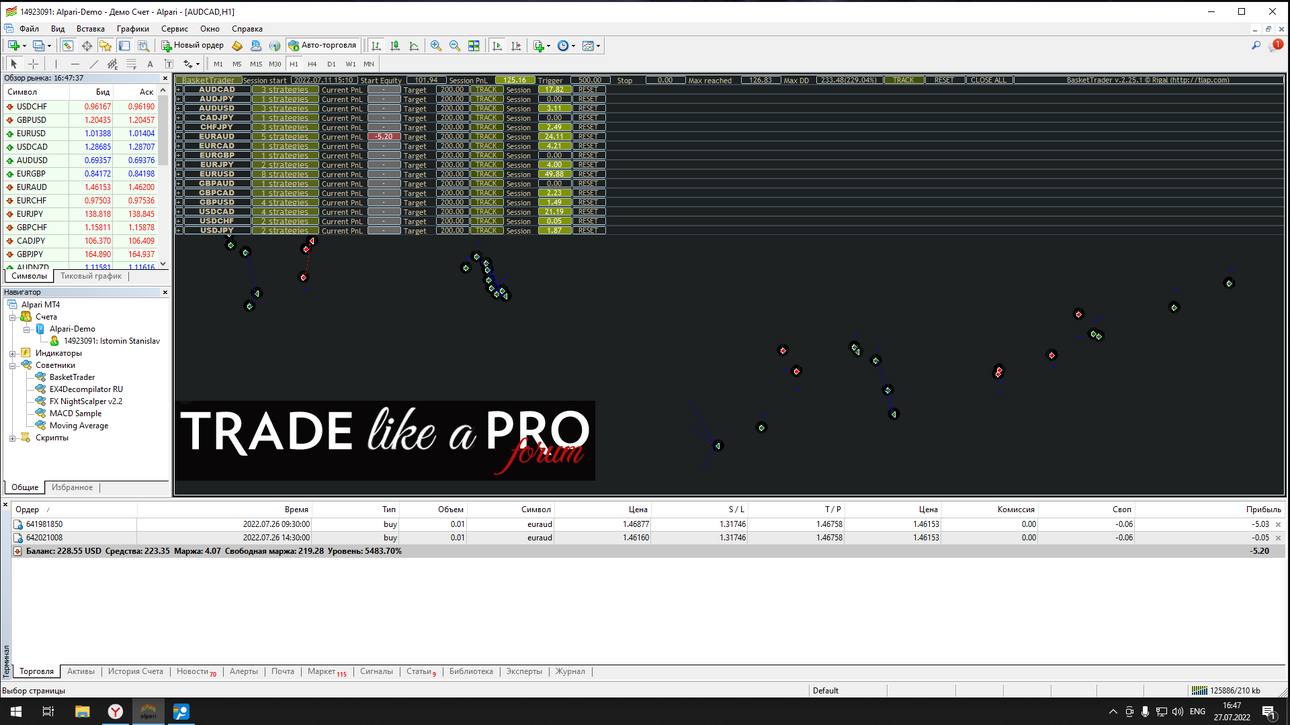Open the Эксперты terminal tab
The width and height of the screenshot is (1290, 725).
(x=524, y=672)
